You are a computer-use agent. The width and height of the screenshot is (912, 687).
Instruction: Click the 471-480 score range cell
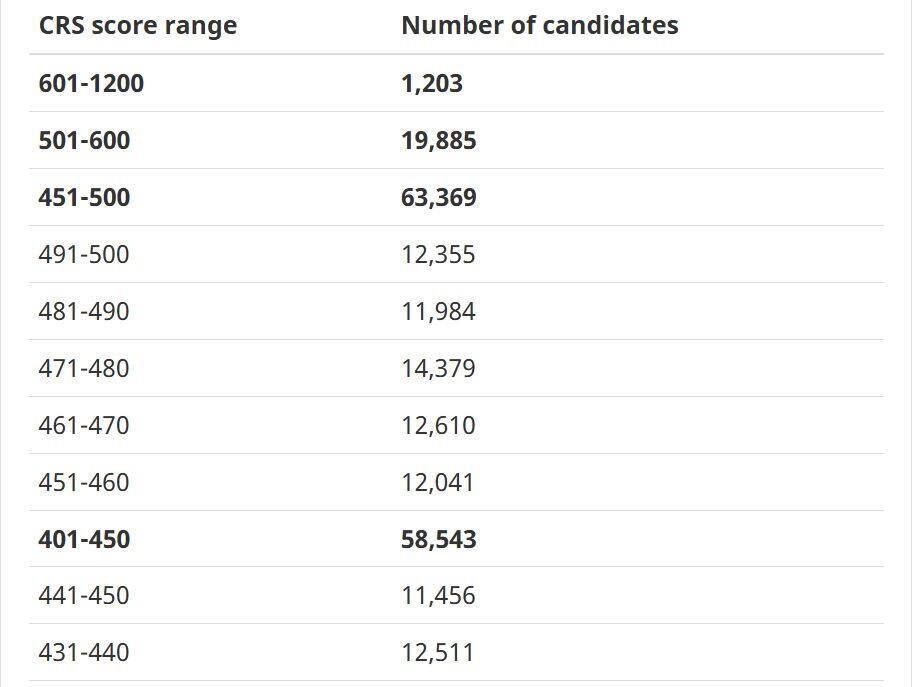pos(84,369)
